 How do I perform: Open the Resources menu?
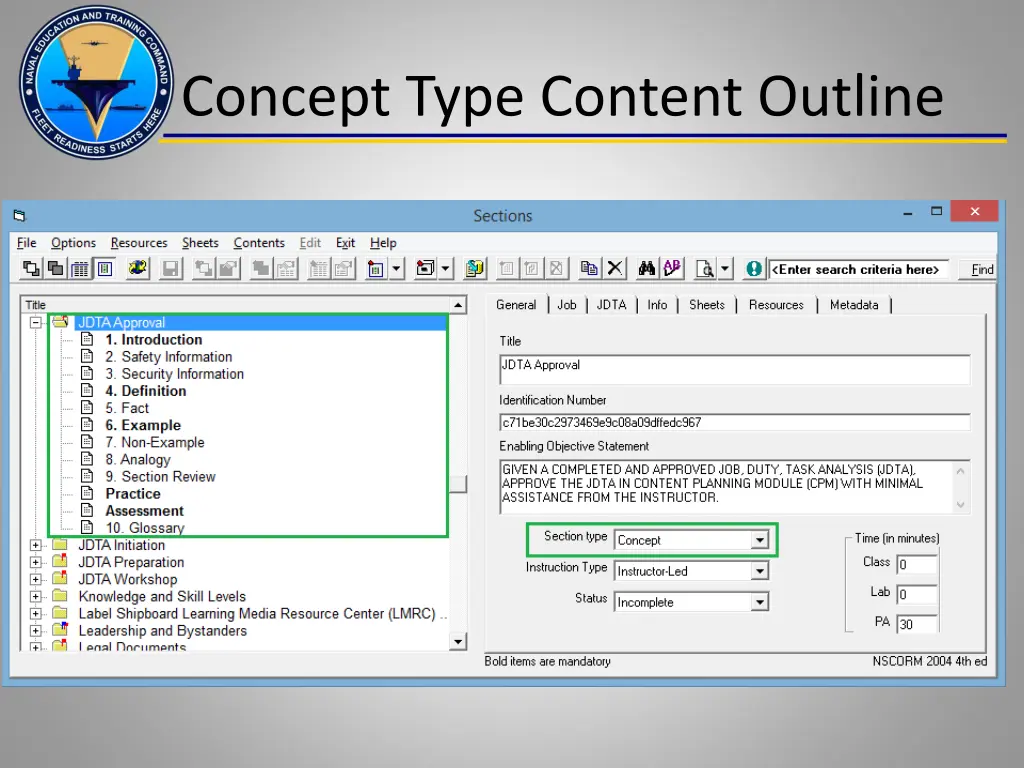[x=138, y=243]
